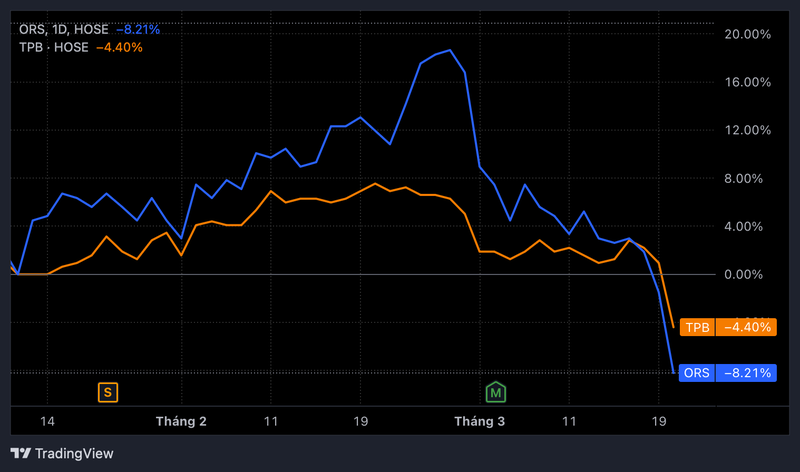Click the peak of the blue ORS line
The height and width of the screenshot is (472, 800).
[451, 50]
